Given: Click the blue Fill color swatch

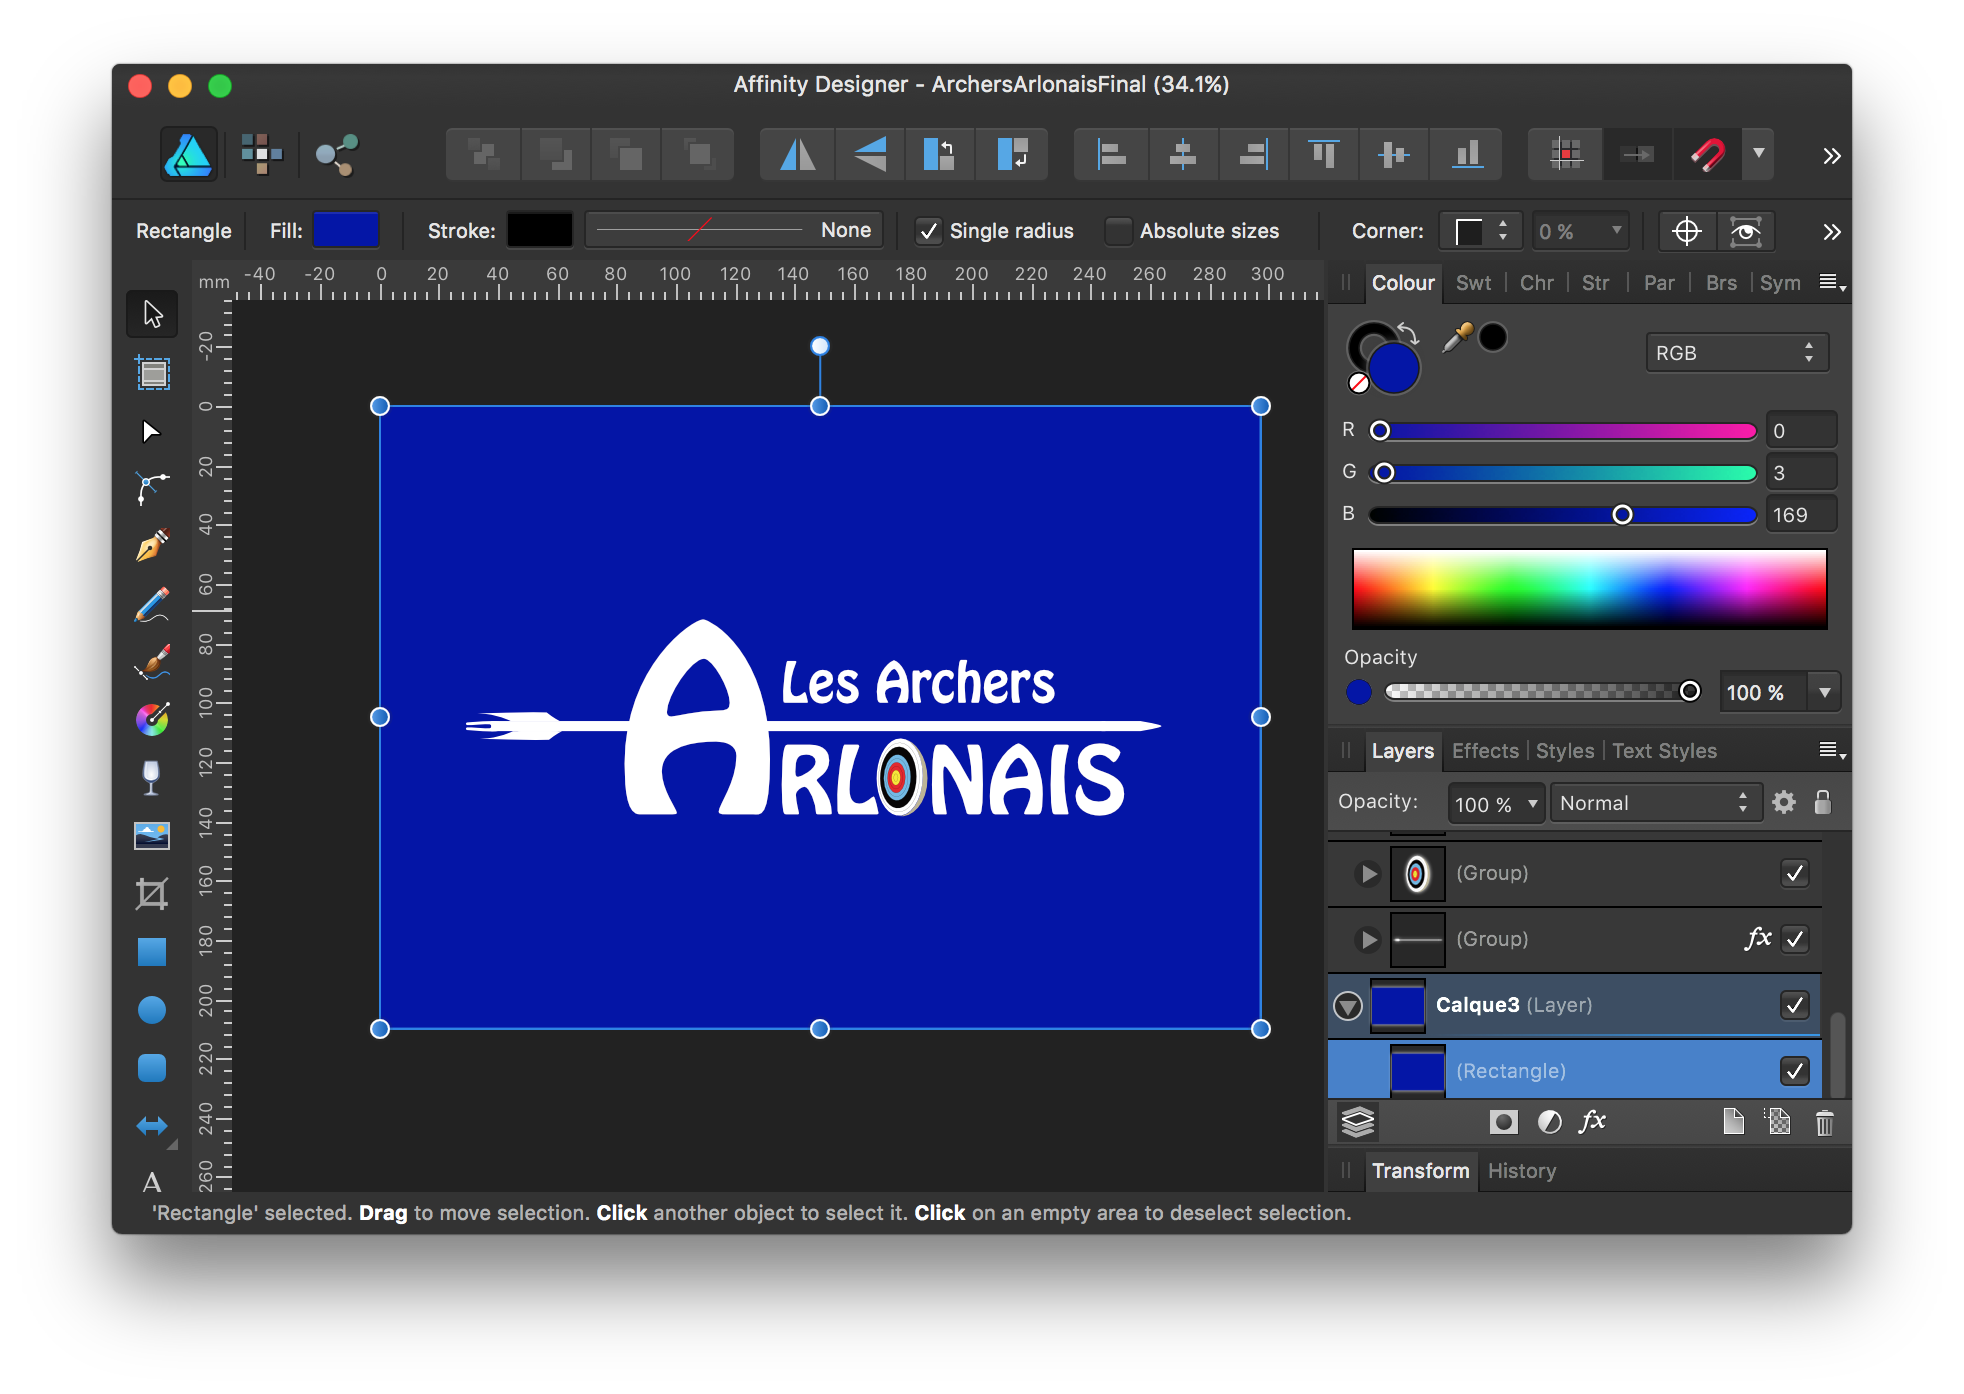Looking at the screenshot, I should point(342,229).
